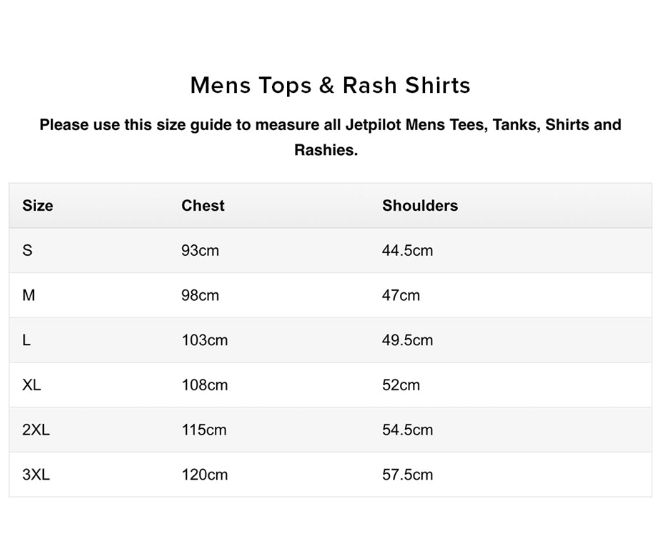
Task: Click the Shoulders column header
Action: [420, 205]
